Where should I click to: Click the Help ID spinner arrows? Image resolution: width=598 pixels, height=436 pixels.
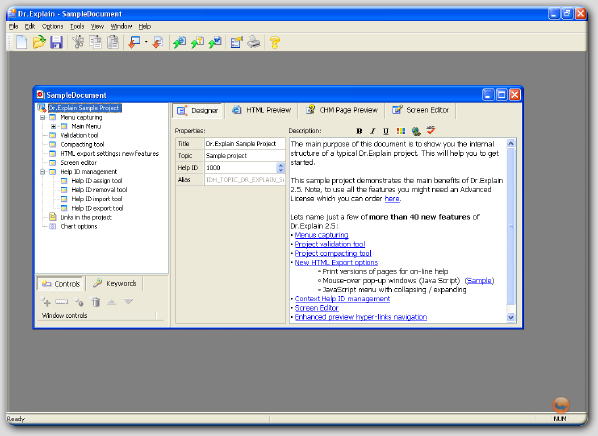pos(281,167)
